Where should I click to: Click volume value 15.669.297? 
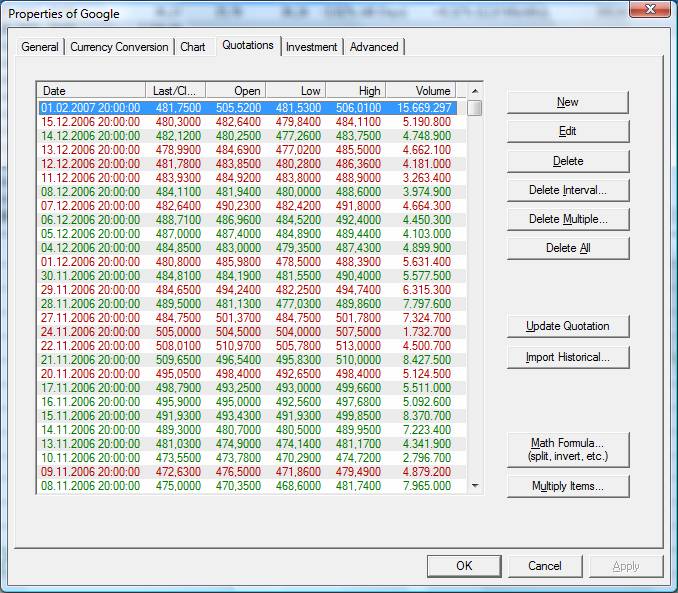tap(424, 108)
